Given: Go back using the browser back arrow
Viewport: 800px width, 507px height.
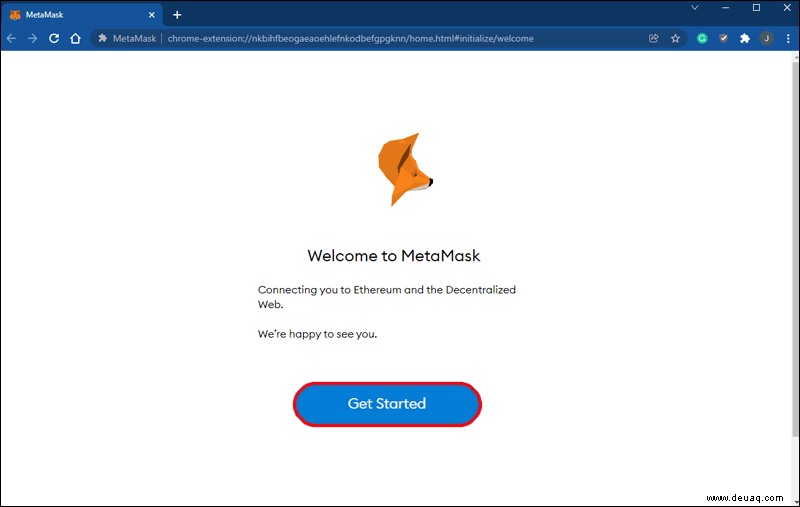Looking at the screenshot, I should coord(11,38).
